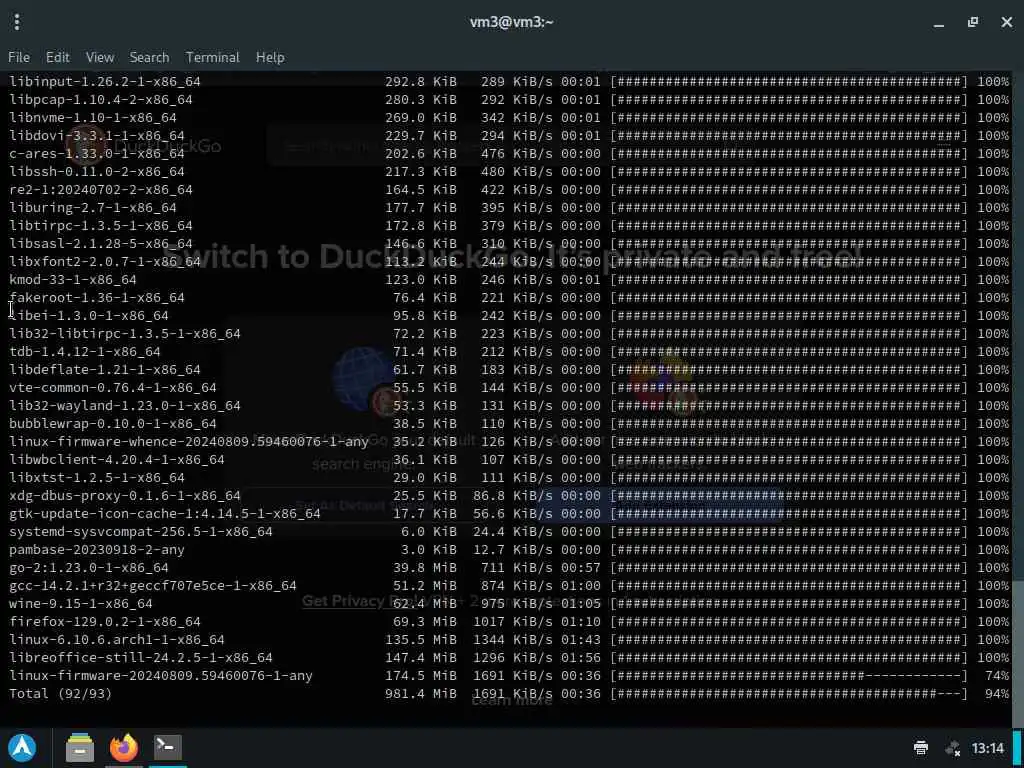Click the go-2:1.23.0-1-x86_64 package name

point(89,568)
